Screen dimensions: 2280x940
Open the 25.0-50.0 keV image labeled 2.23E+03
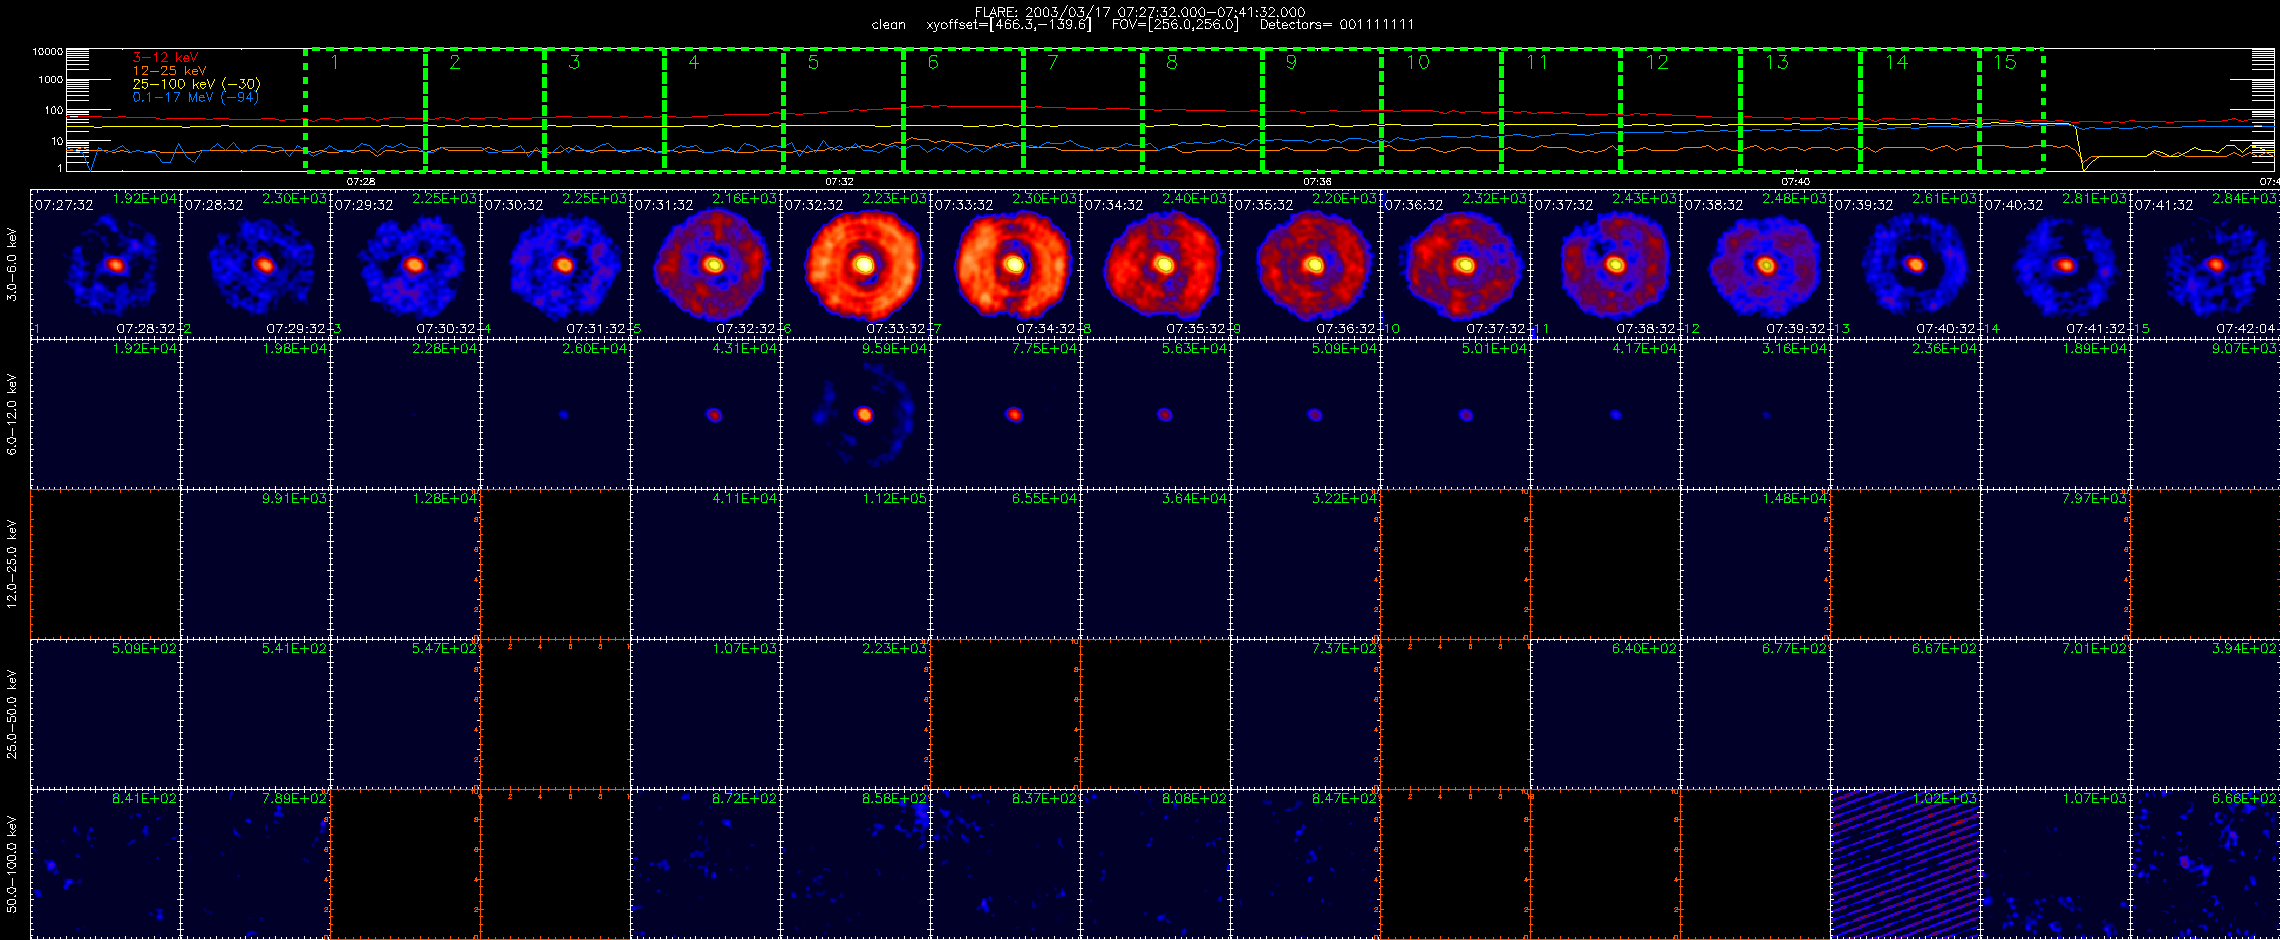coord(855,714)
